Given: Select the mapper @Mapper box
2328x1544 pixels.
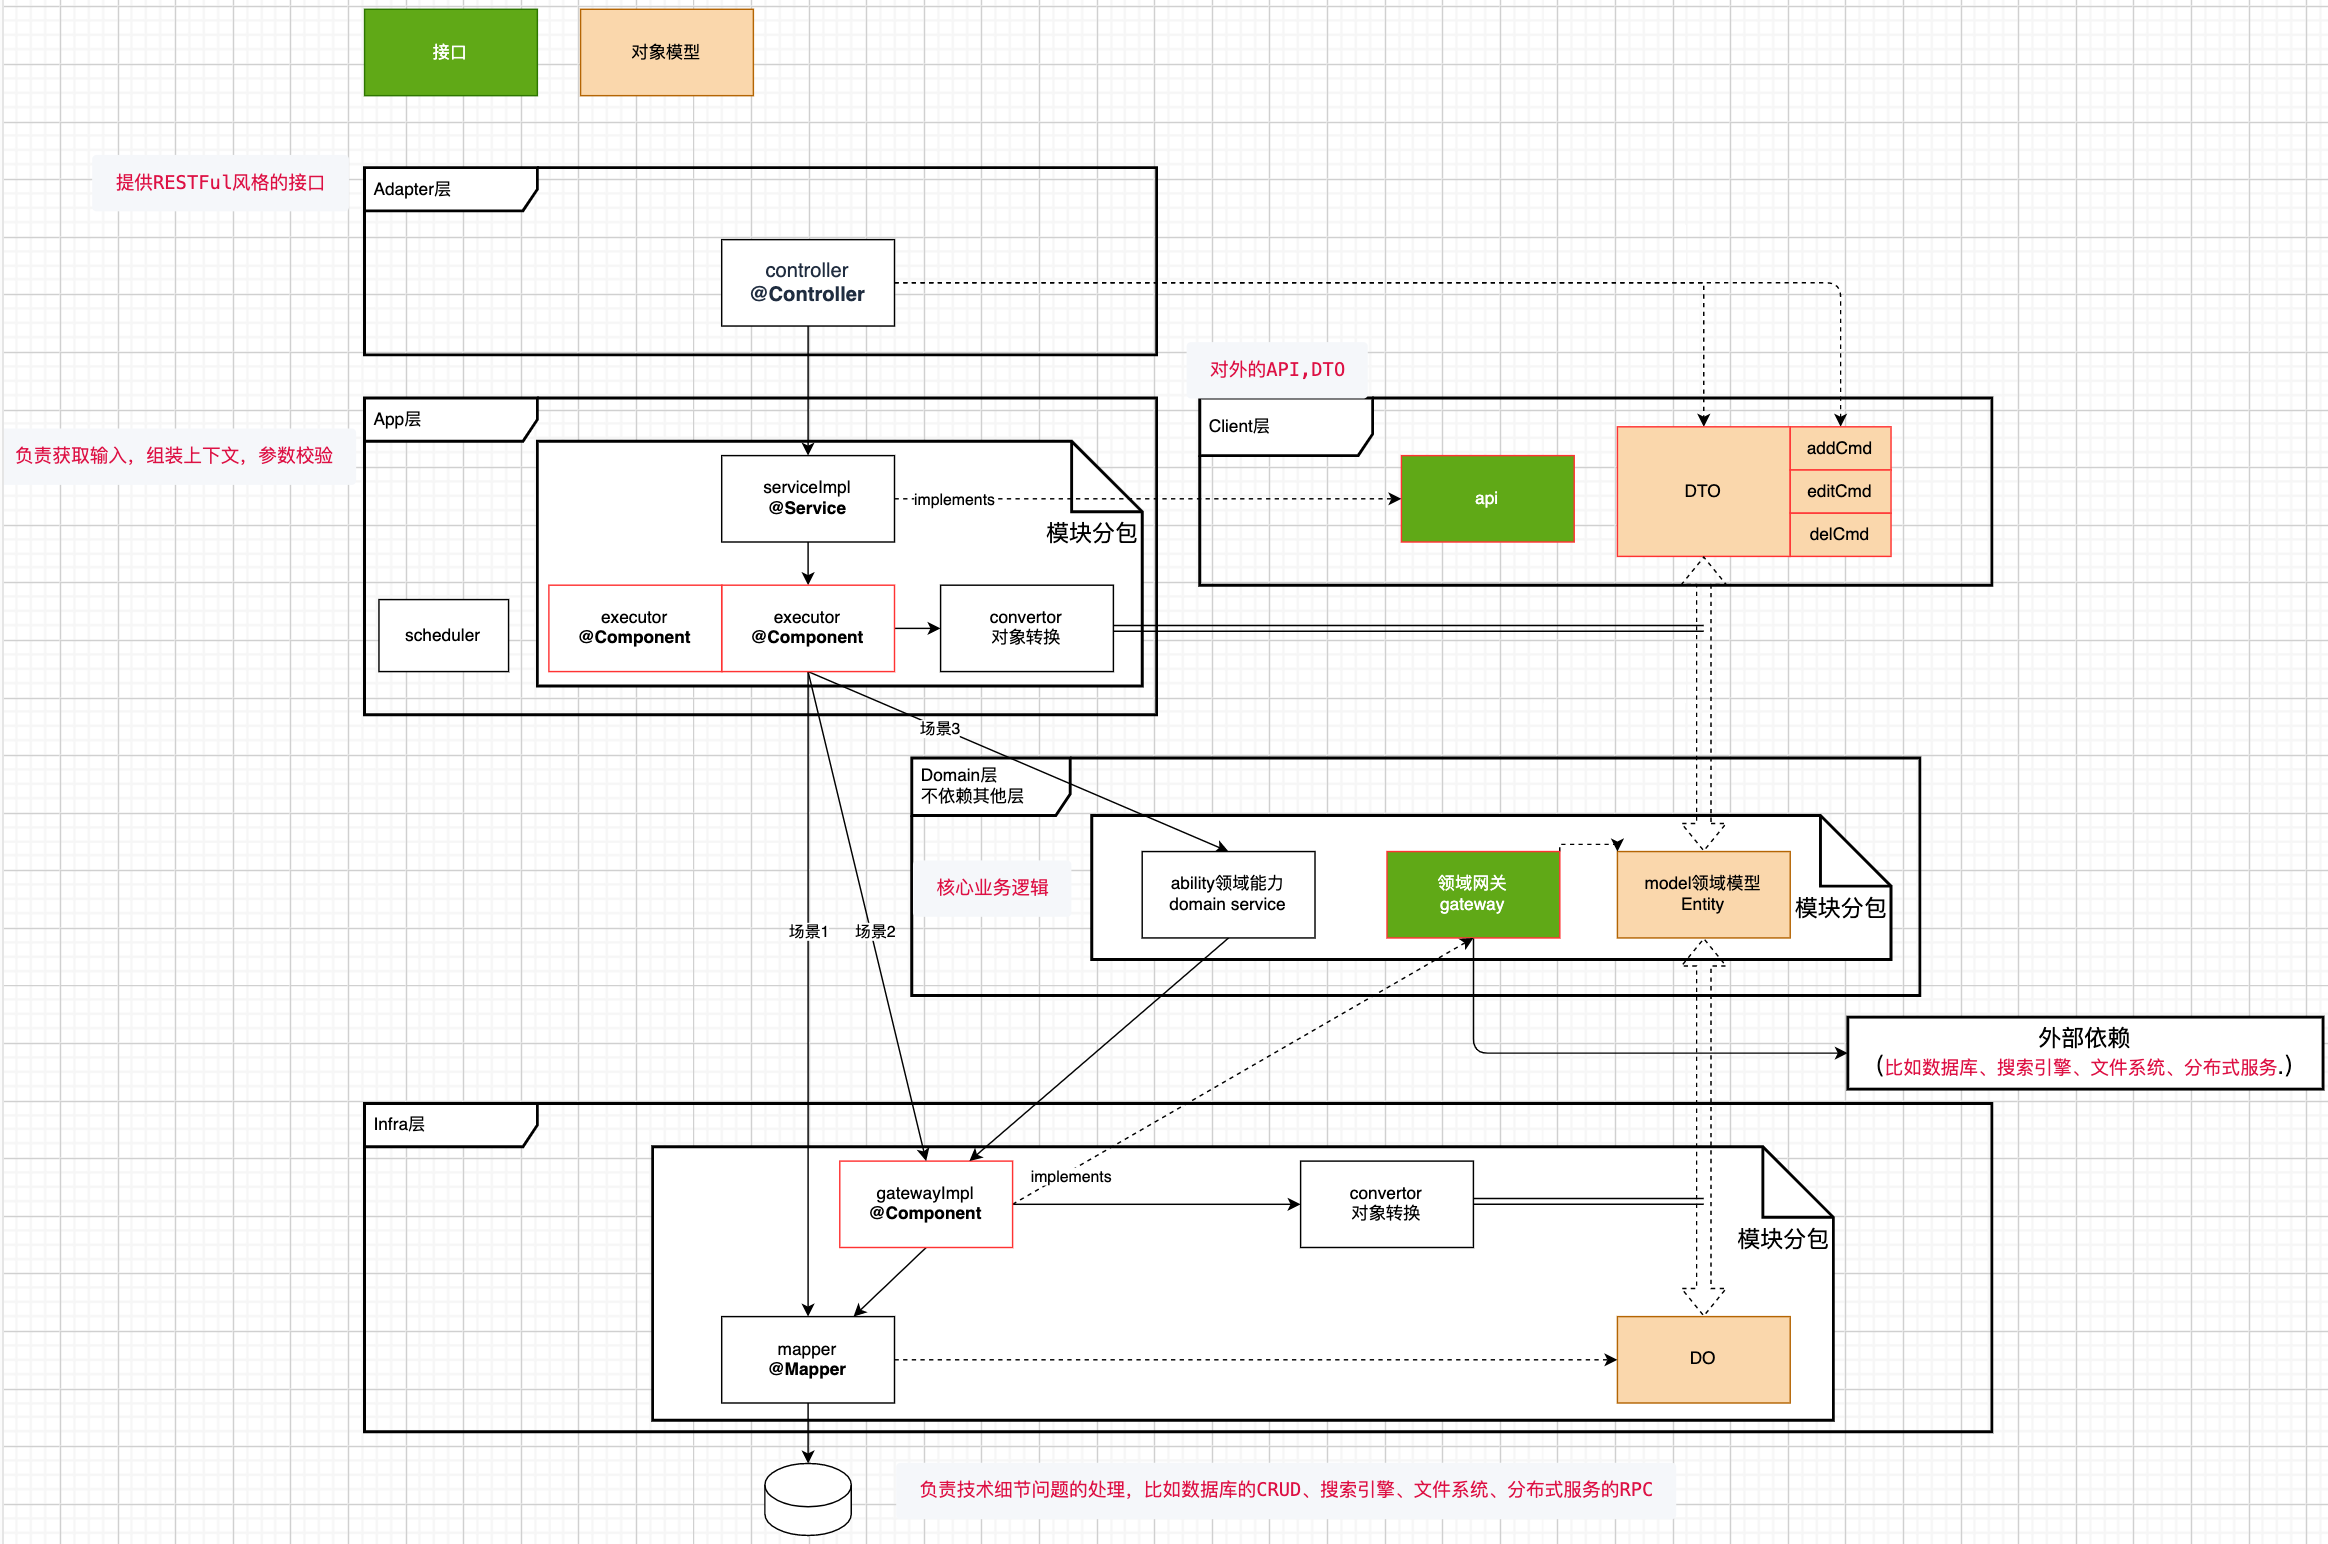Looking at the screenshot, I should click(x=807, y=1359).
